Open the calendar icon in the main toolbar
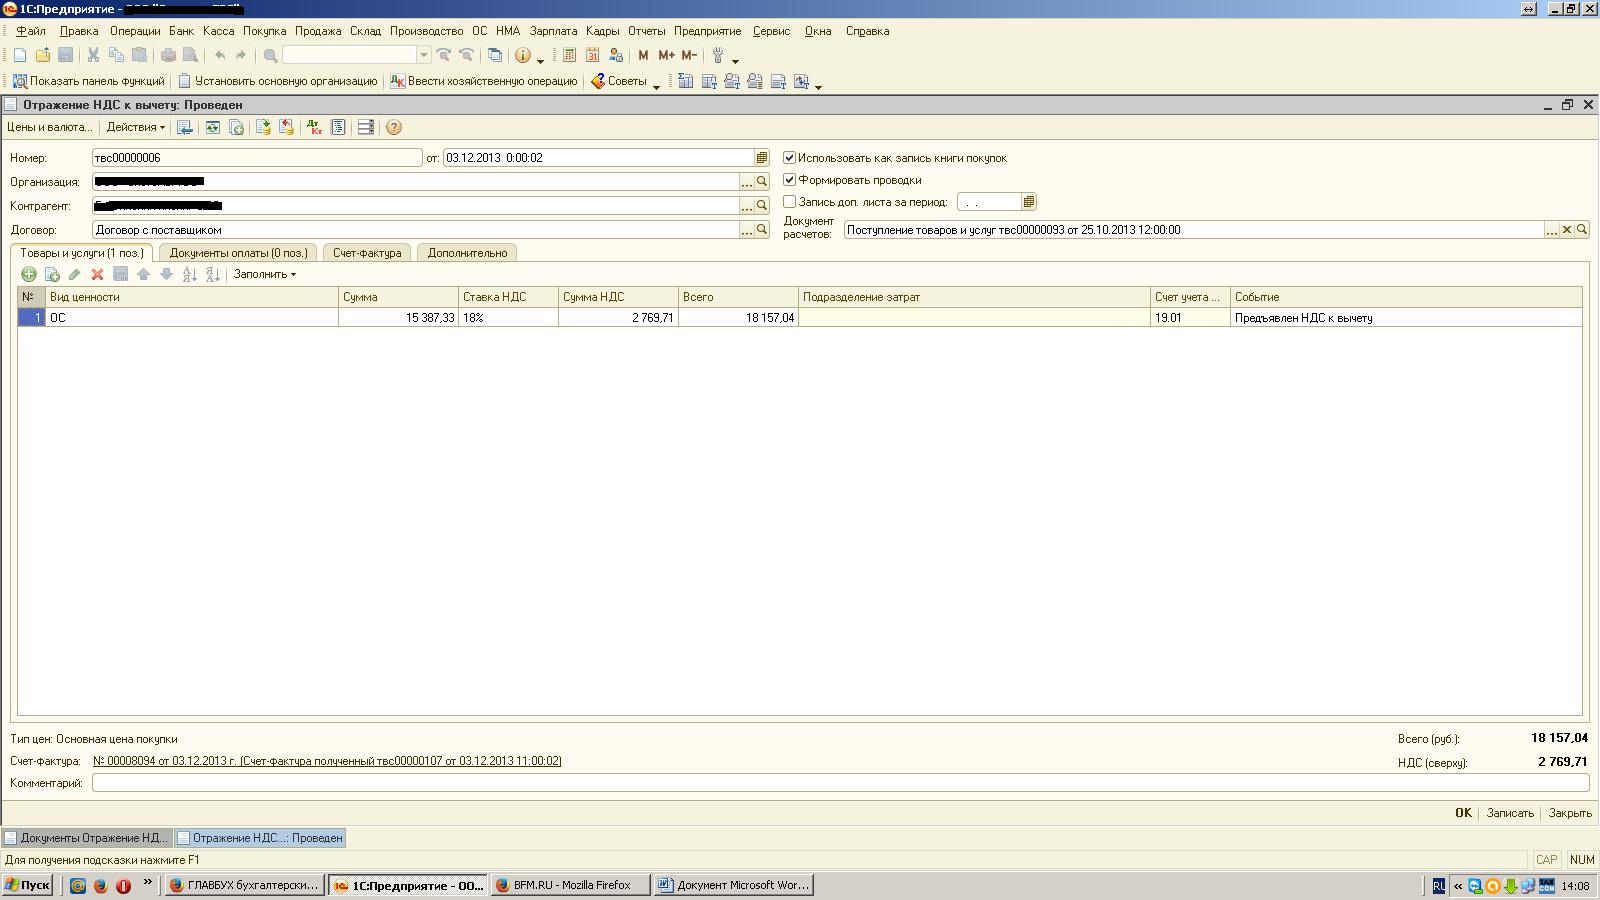This screenshot has width=1600, height=900. (x=592, y=55)
